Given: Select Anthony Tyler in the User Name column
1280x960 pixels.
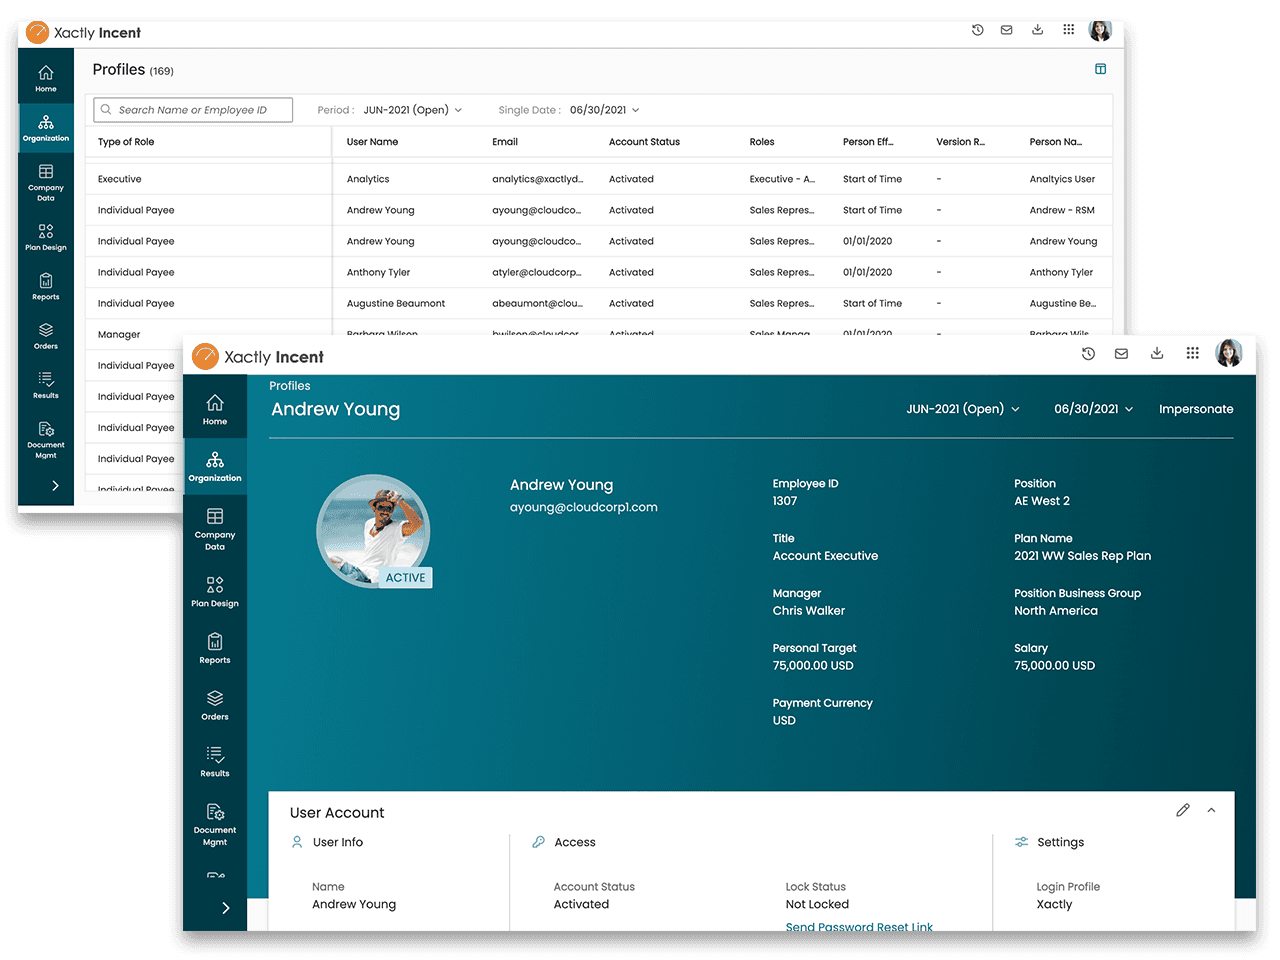Looking at the screenshot, I should (378, 272).
